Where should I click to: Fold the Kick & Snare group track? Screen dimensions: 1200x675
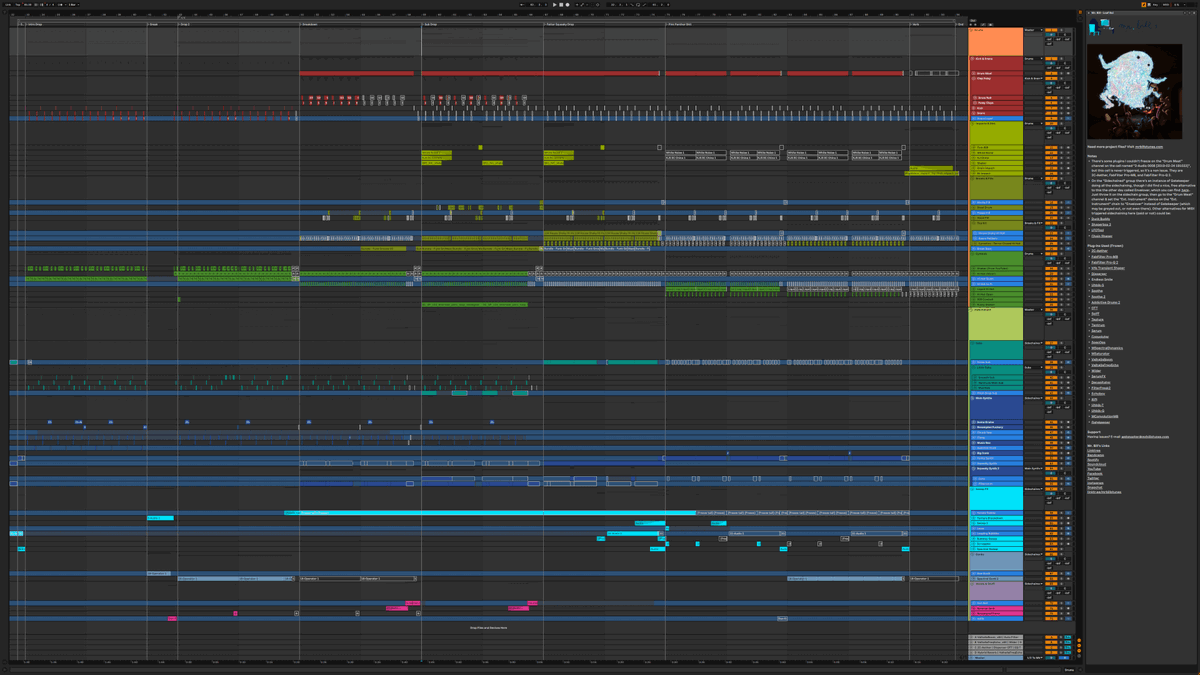[x=972, y=59]
